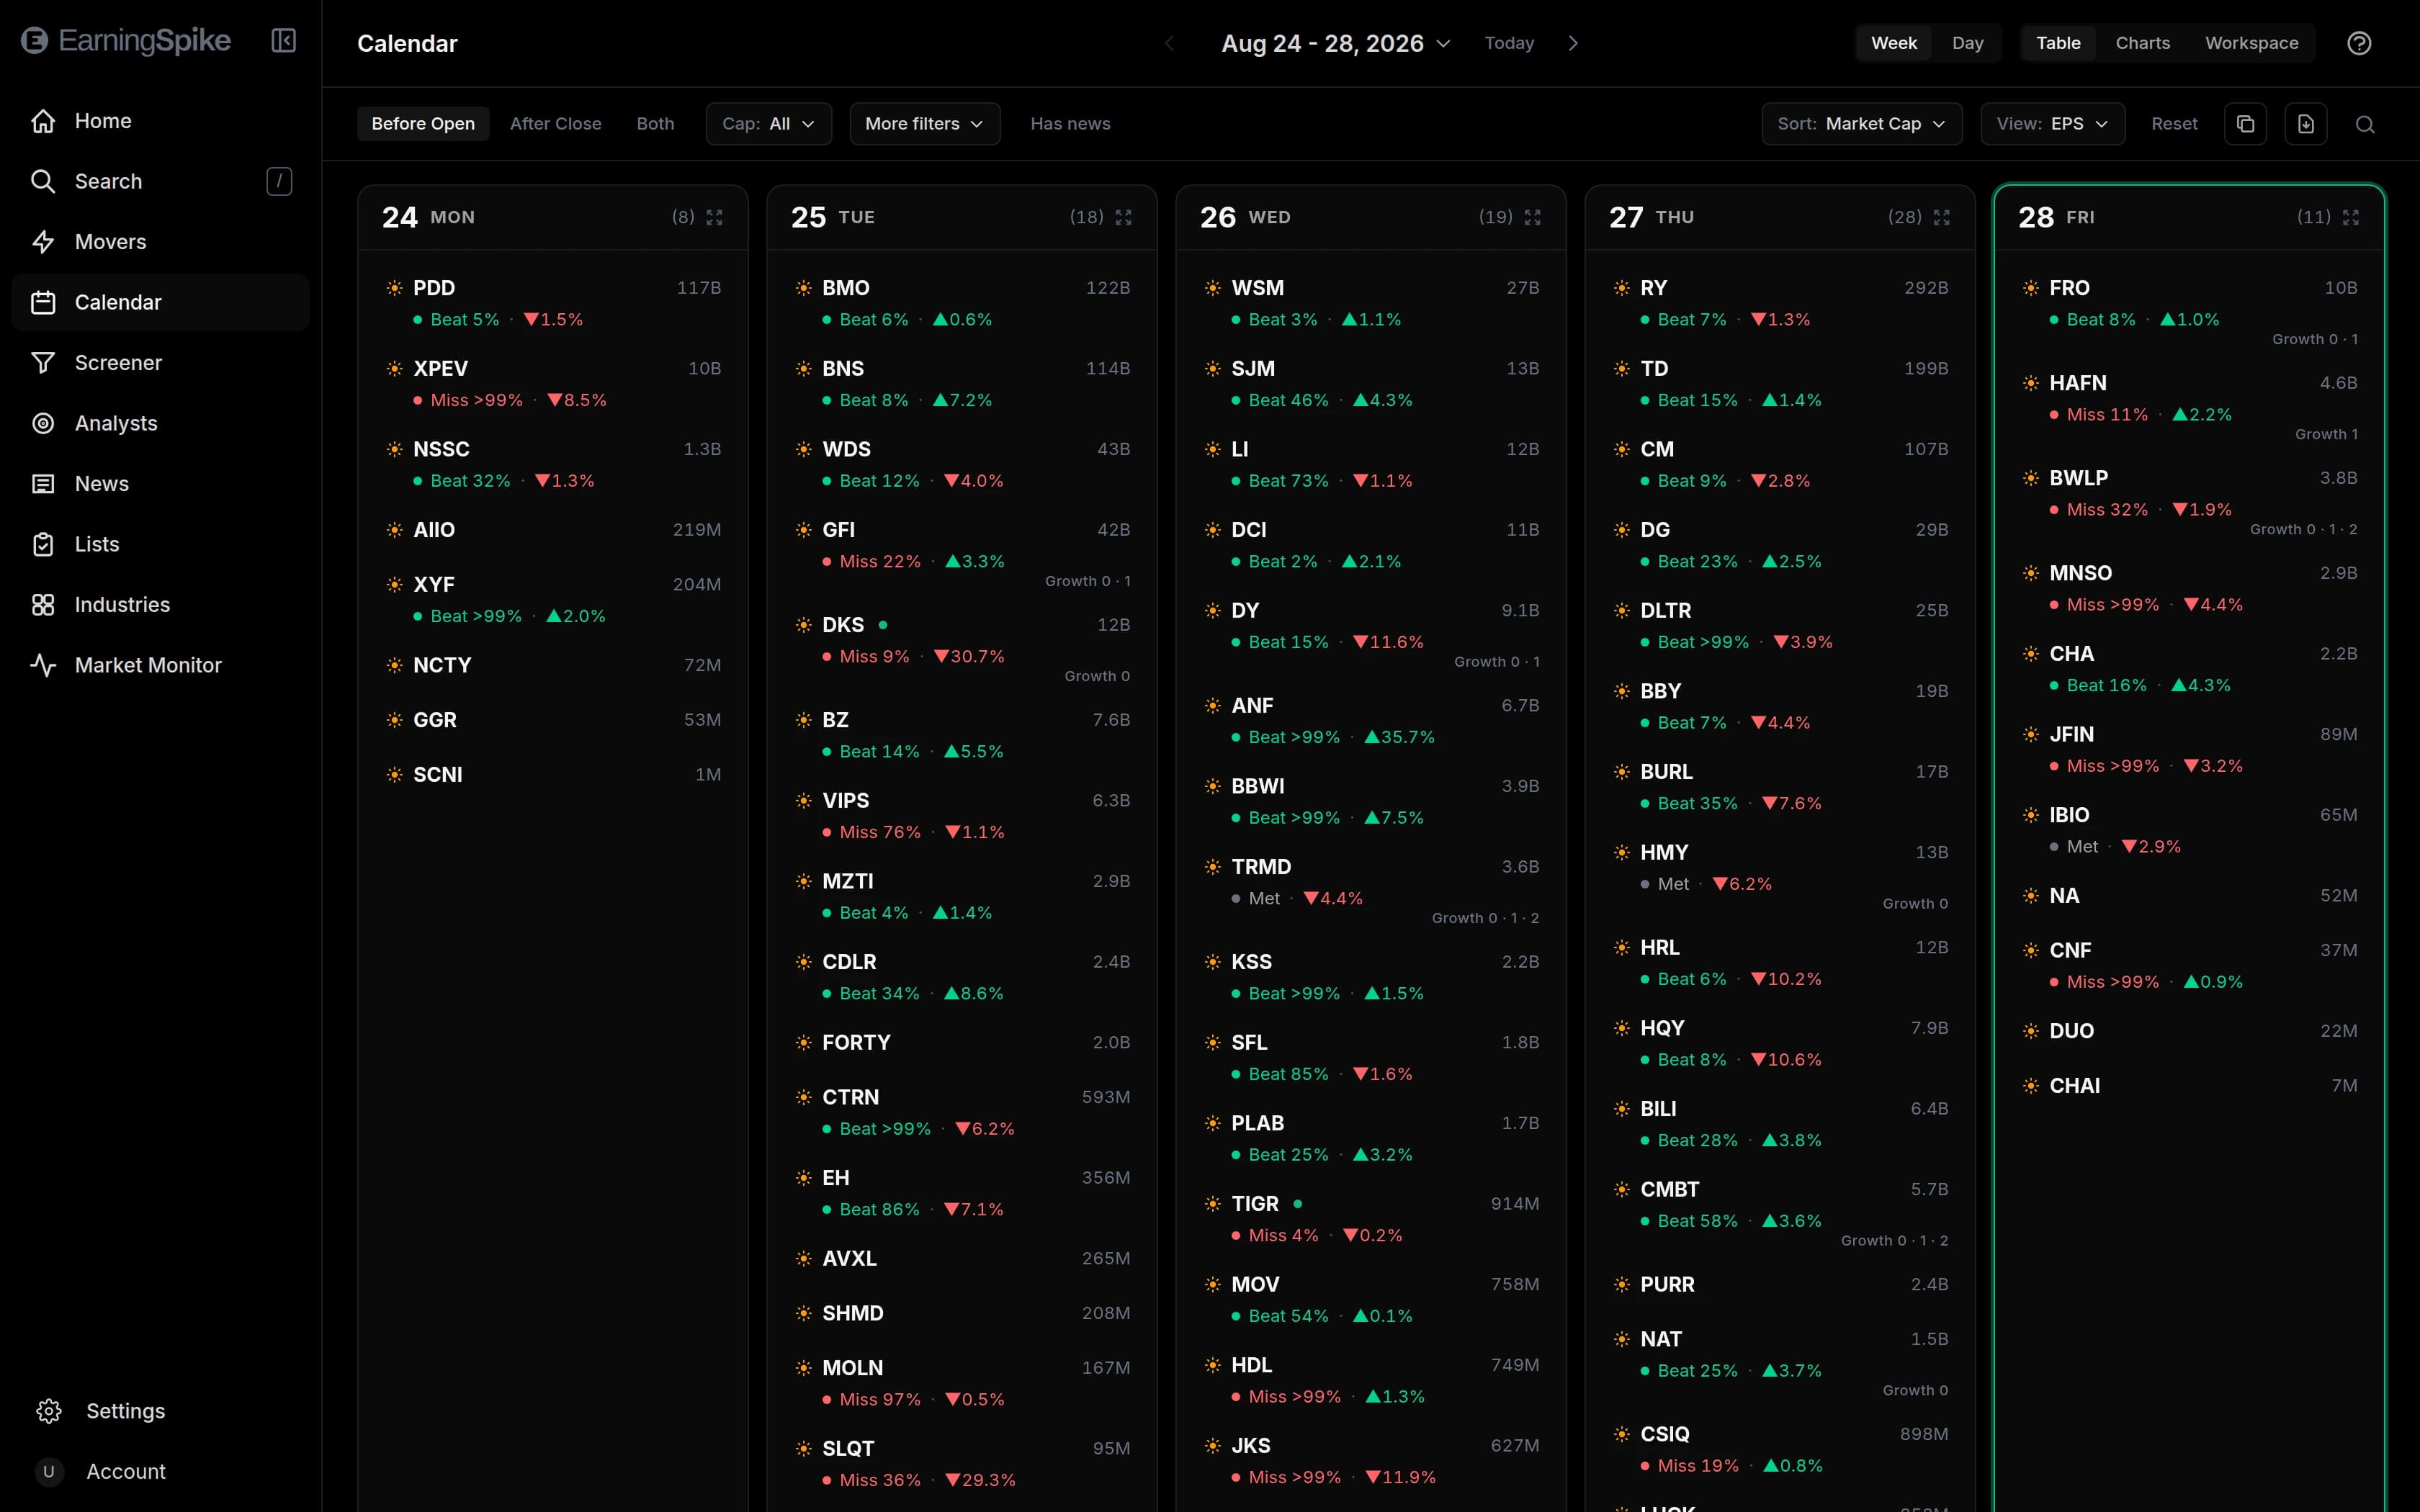Click the Today button
The width and height of the screenshot is (2420, 1512).
click(1509, 43)
